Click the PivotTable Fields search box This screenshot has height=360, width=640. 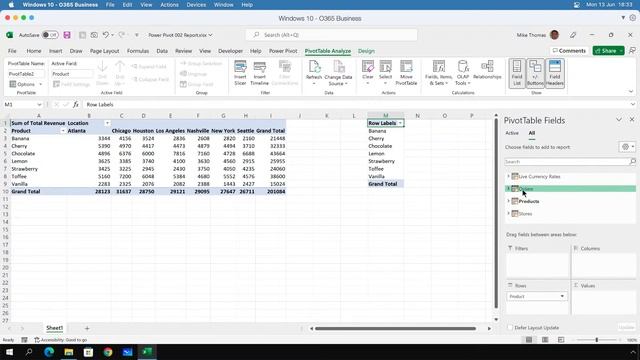tap(570, 162)
